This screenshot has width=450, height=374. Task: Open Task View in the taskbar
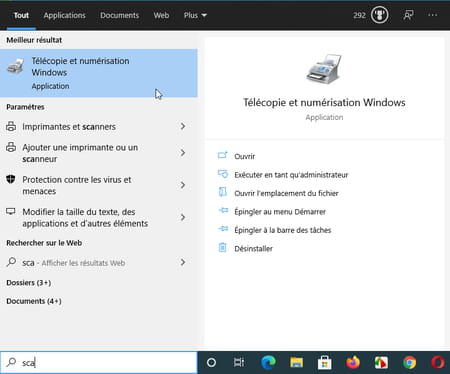pos(239,362)
